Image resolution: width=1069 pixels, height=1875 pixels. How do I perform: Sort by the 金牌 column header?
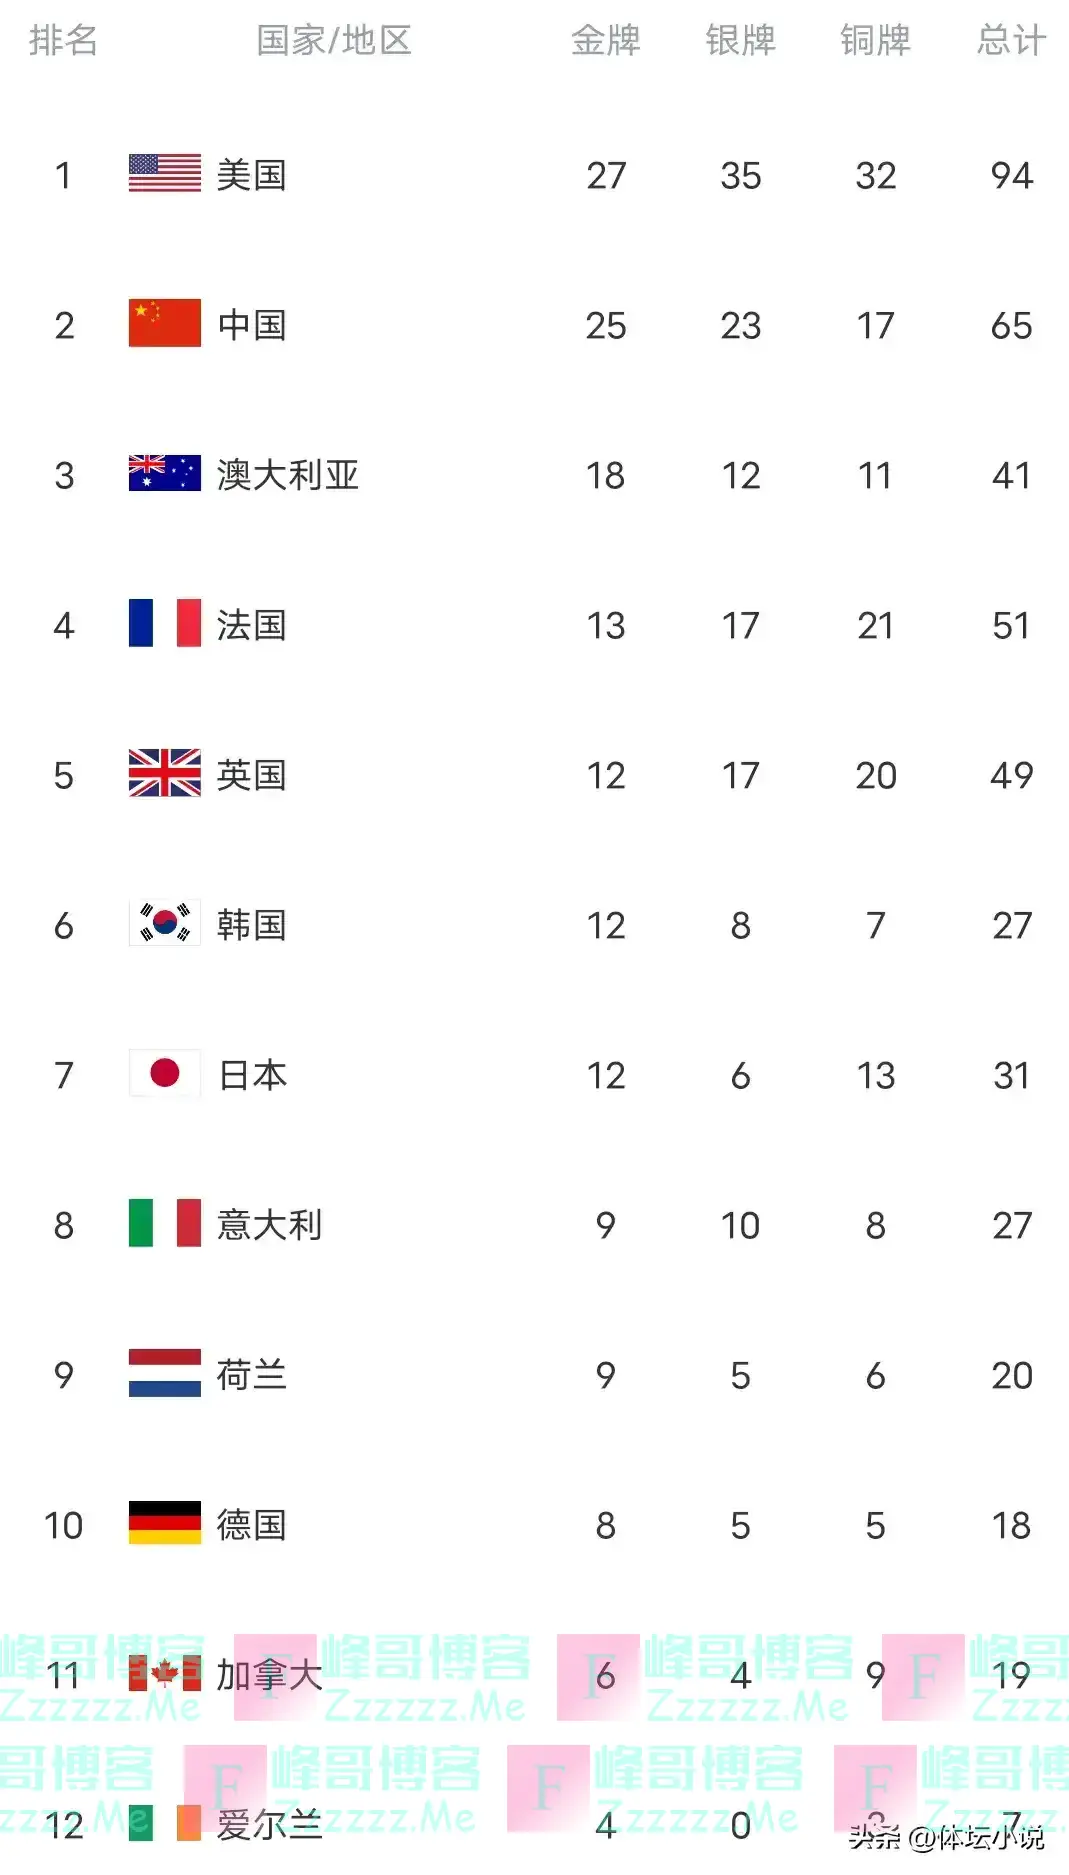pos(606,41)
